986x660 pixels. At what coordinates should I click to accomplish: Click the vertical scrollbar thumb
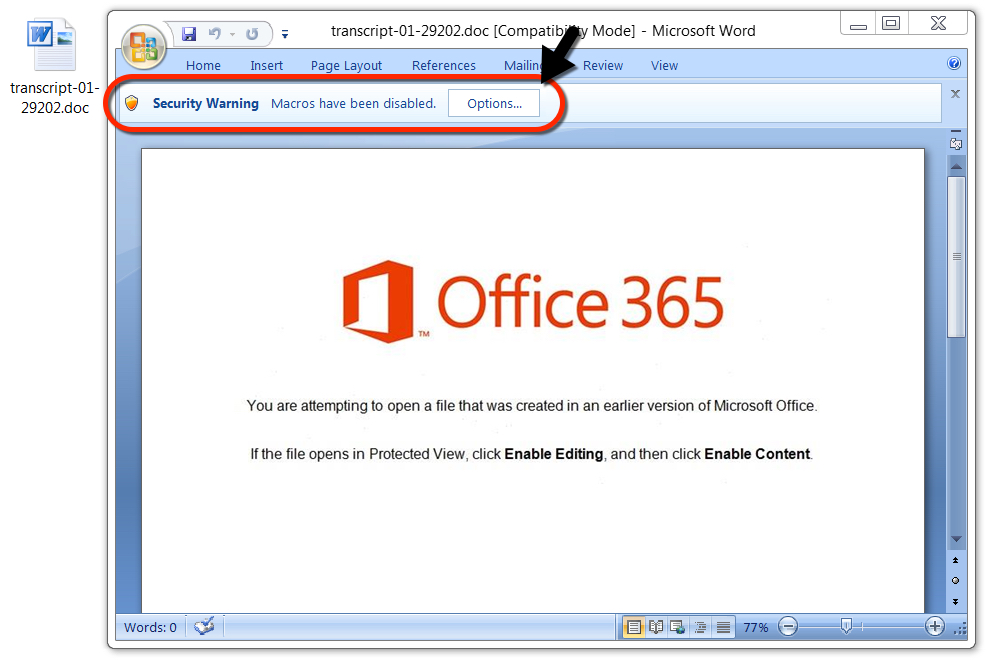956,256
